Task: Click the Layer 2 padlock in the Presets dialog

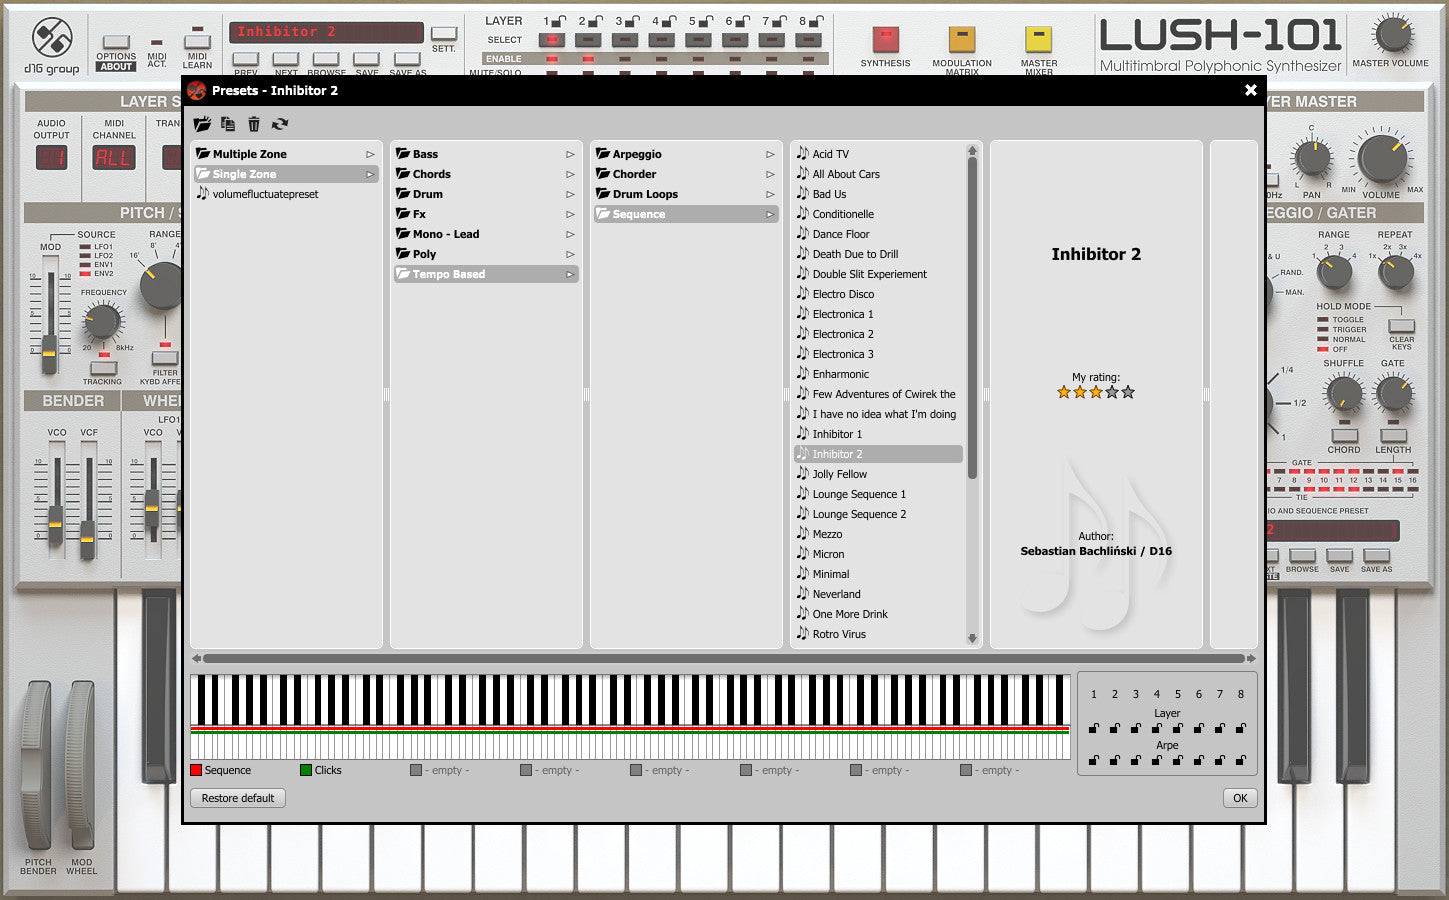Action: pyautogui.click(x=1115, y=728)
